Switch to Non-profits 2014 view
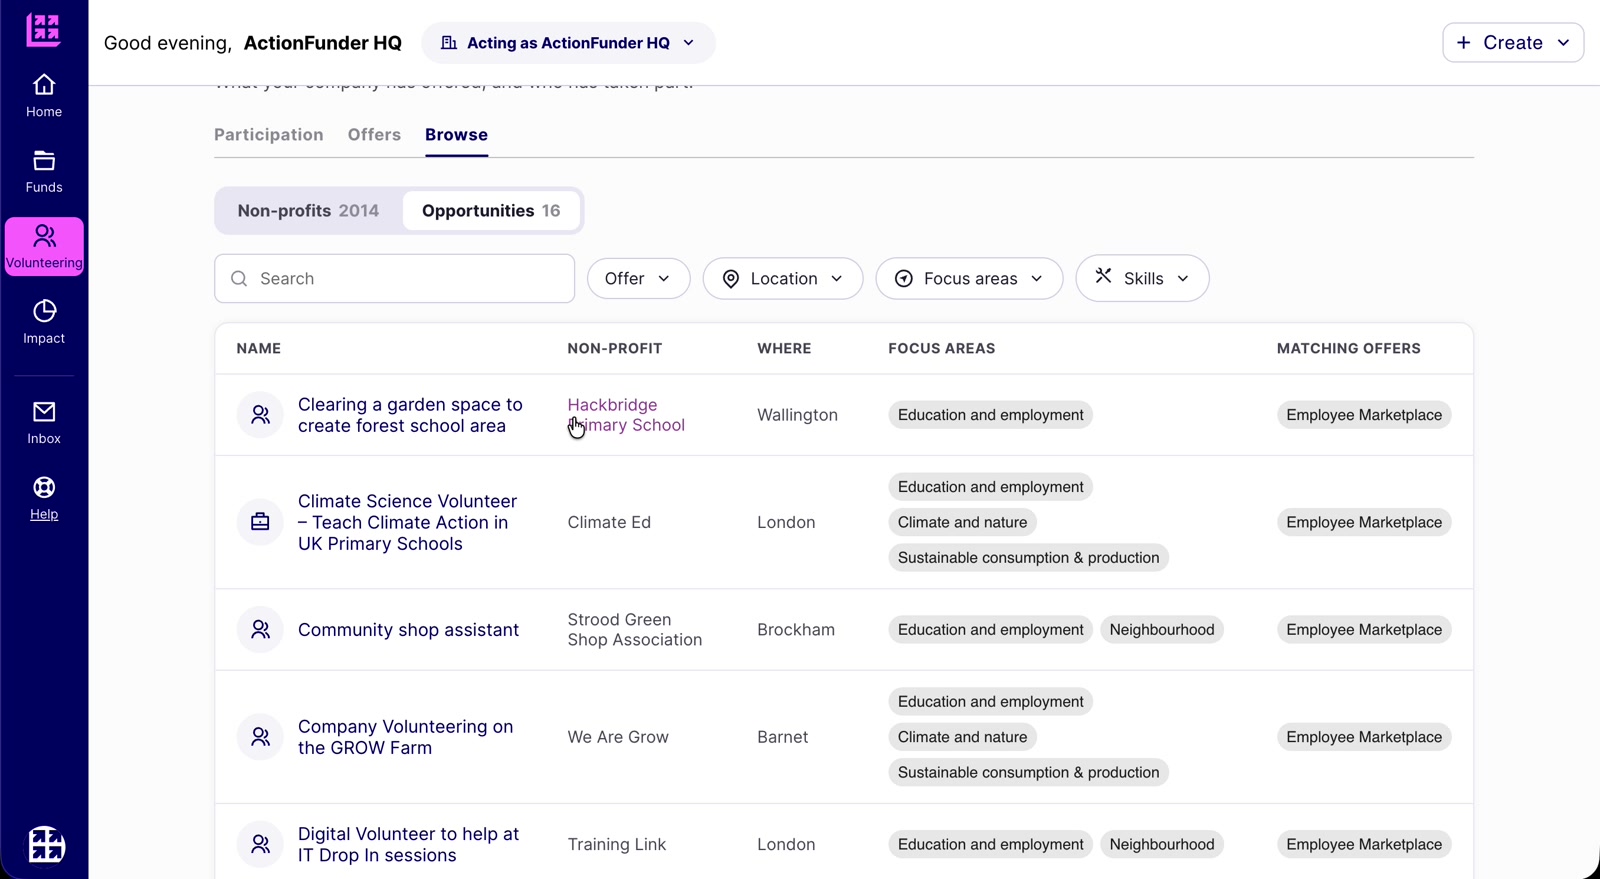The image size is (1600, 879). tap(308, 211)
